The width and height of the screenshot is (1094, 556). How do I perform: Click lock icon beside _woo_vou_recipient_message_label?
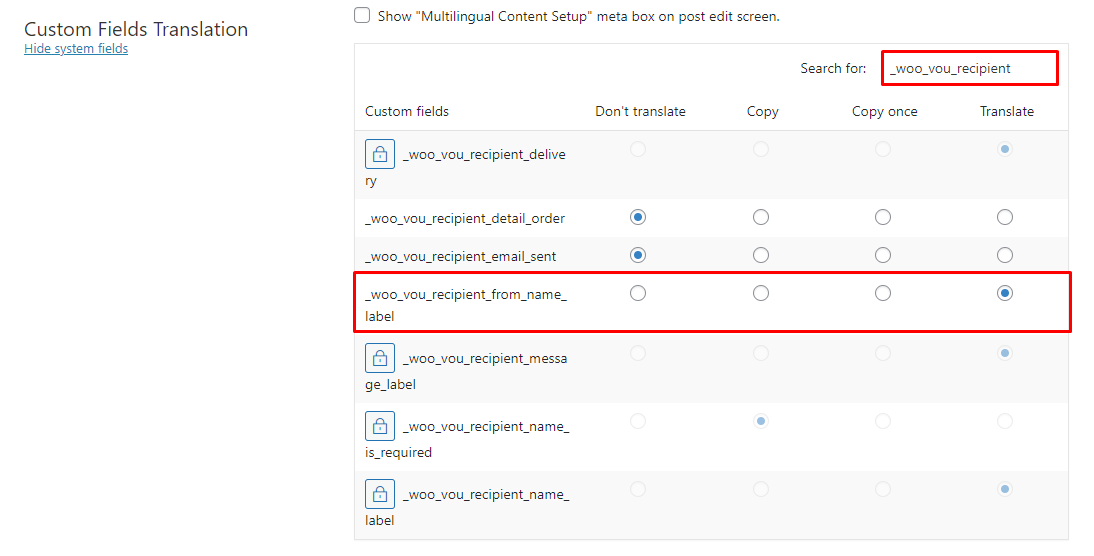point(379,358)
